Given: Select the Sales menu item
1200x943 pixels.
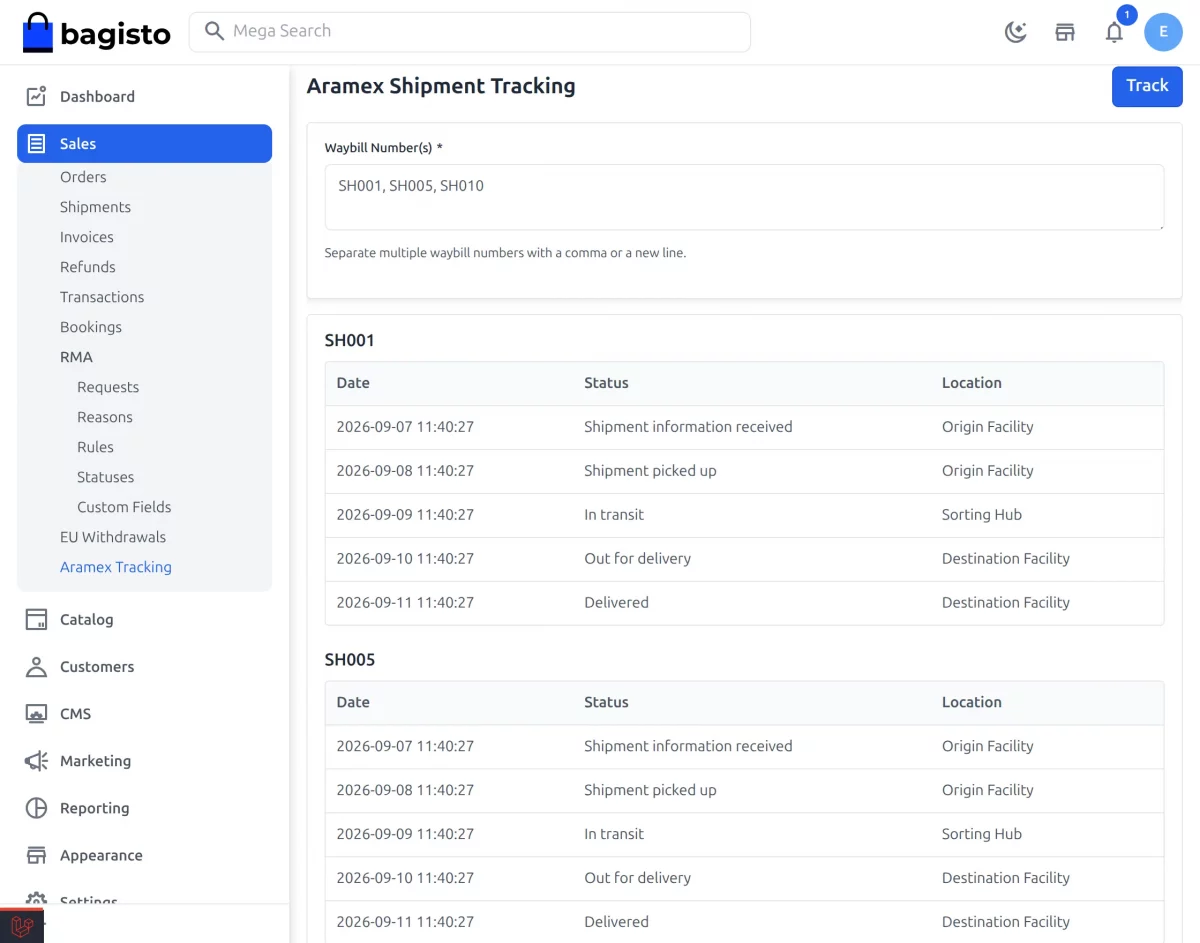Looking at the screenshot, I should (144, 143).
